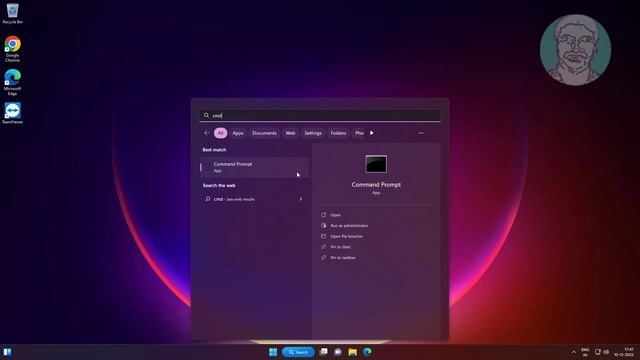Open the volume icon in system tray
This screenshot has height=360, width=640.
click(x=606, y=352)
